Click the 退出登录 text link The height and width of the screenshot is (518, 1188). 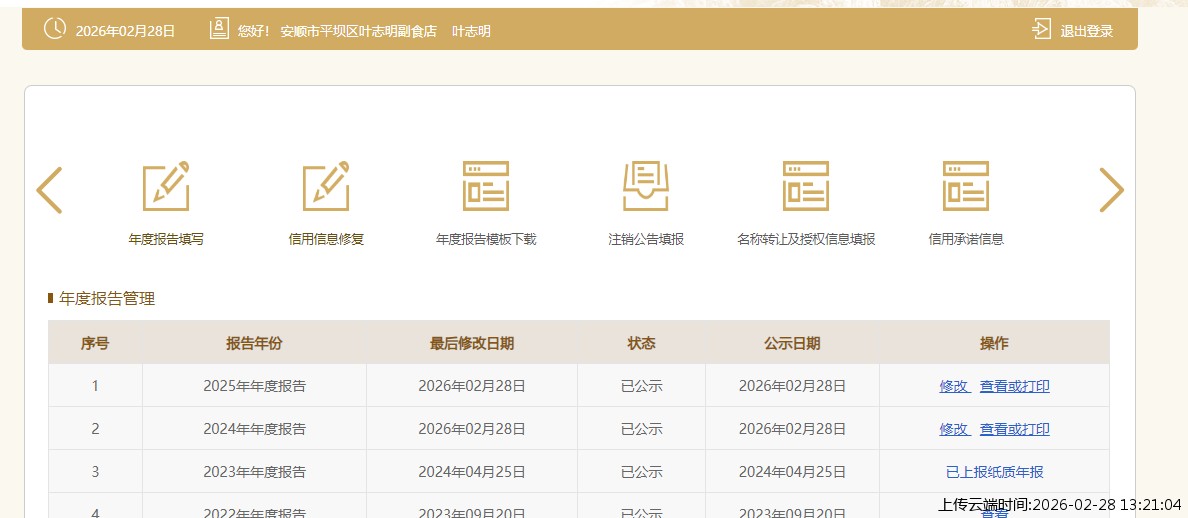(1086, 31)
